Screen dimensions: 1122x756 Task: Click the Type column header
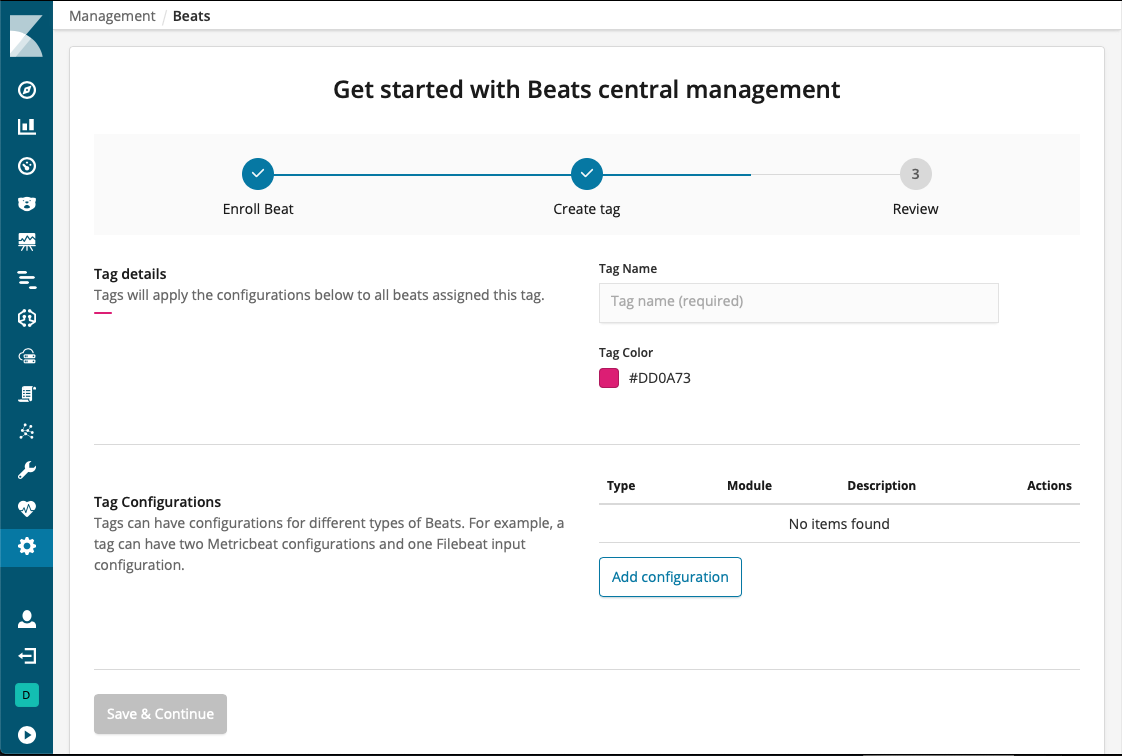(x=620, y=486)
